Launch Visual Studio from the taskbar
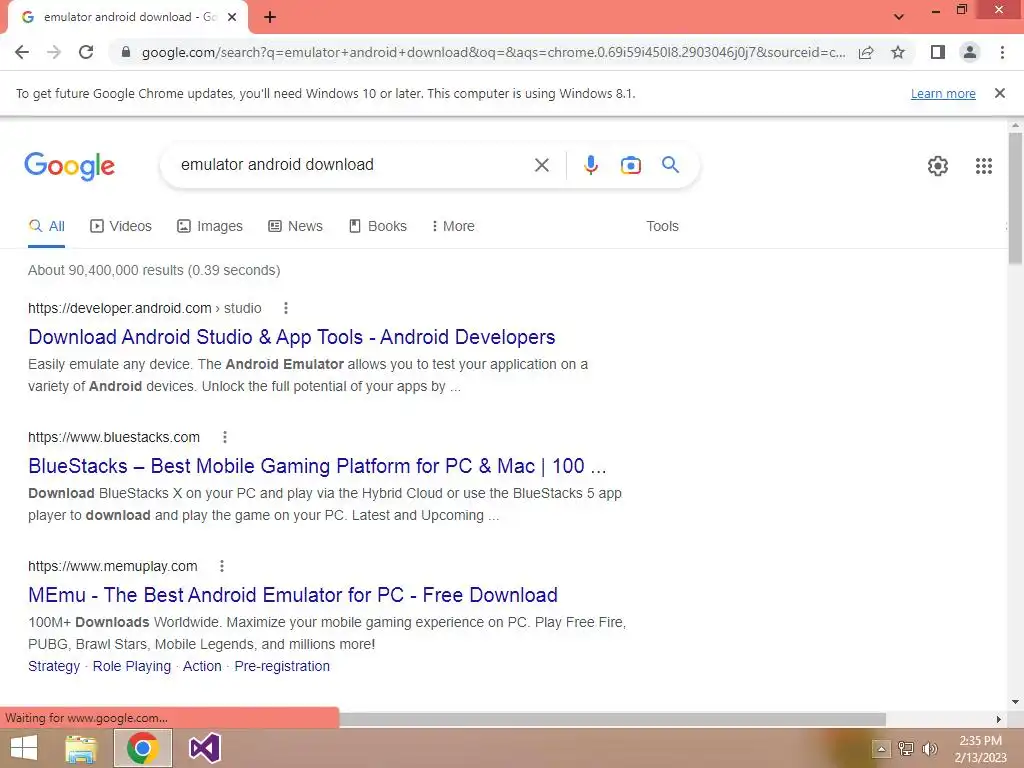 (x=204, y=748)
